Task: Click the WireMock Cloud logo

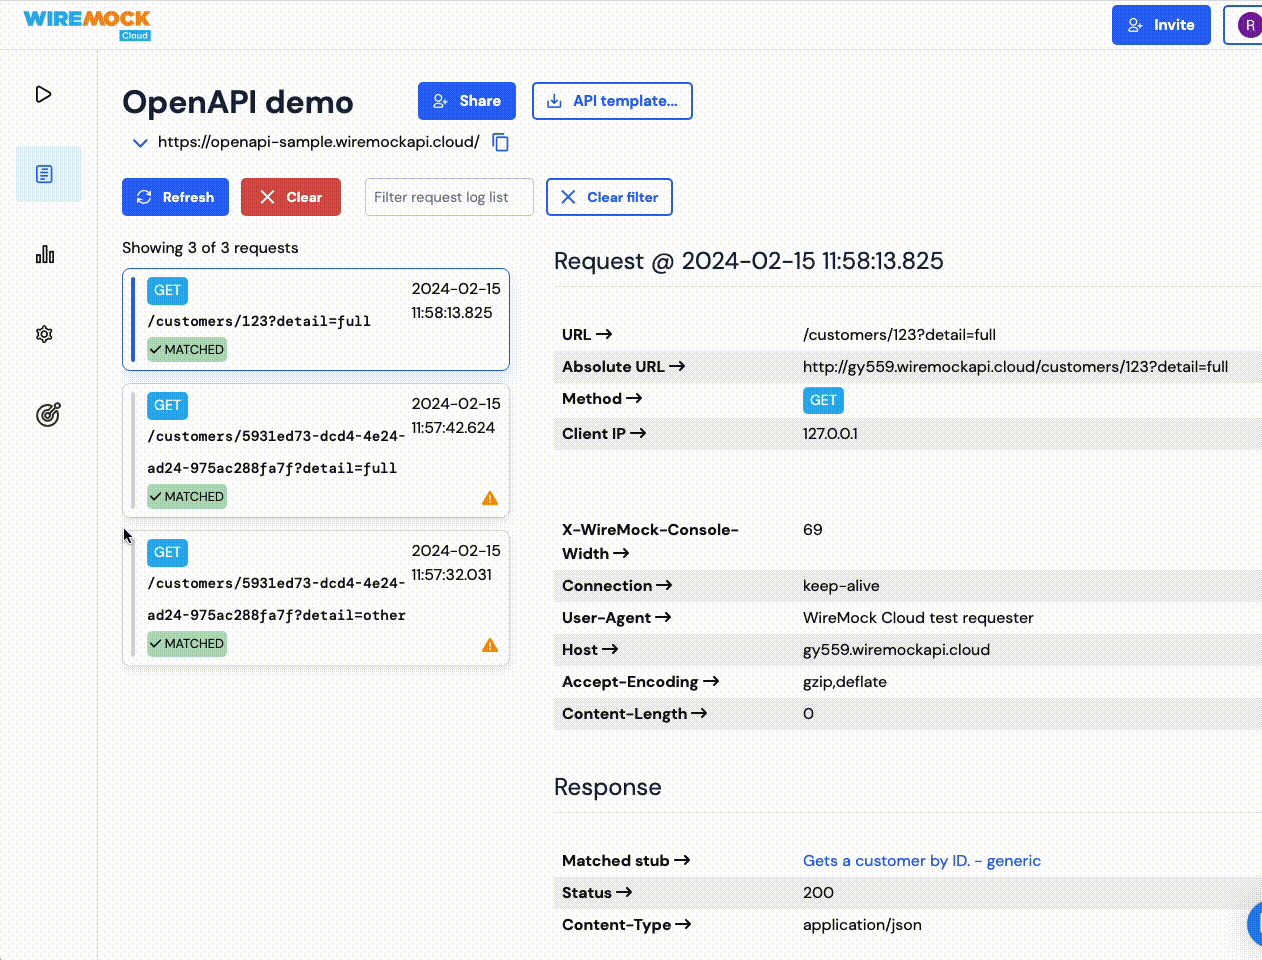Action: click(x=87, y=24)
